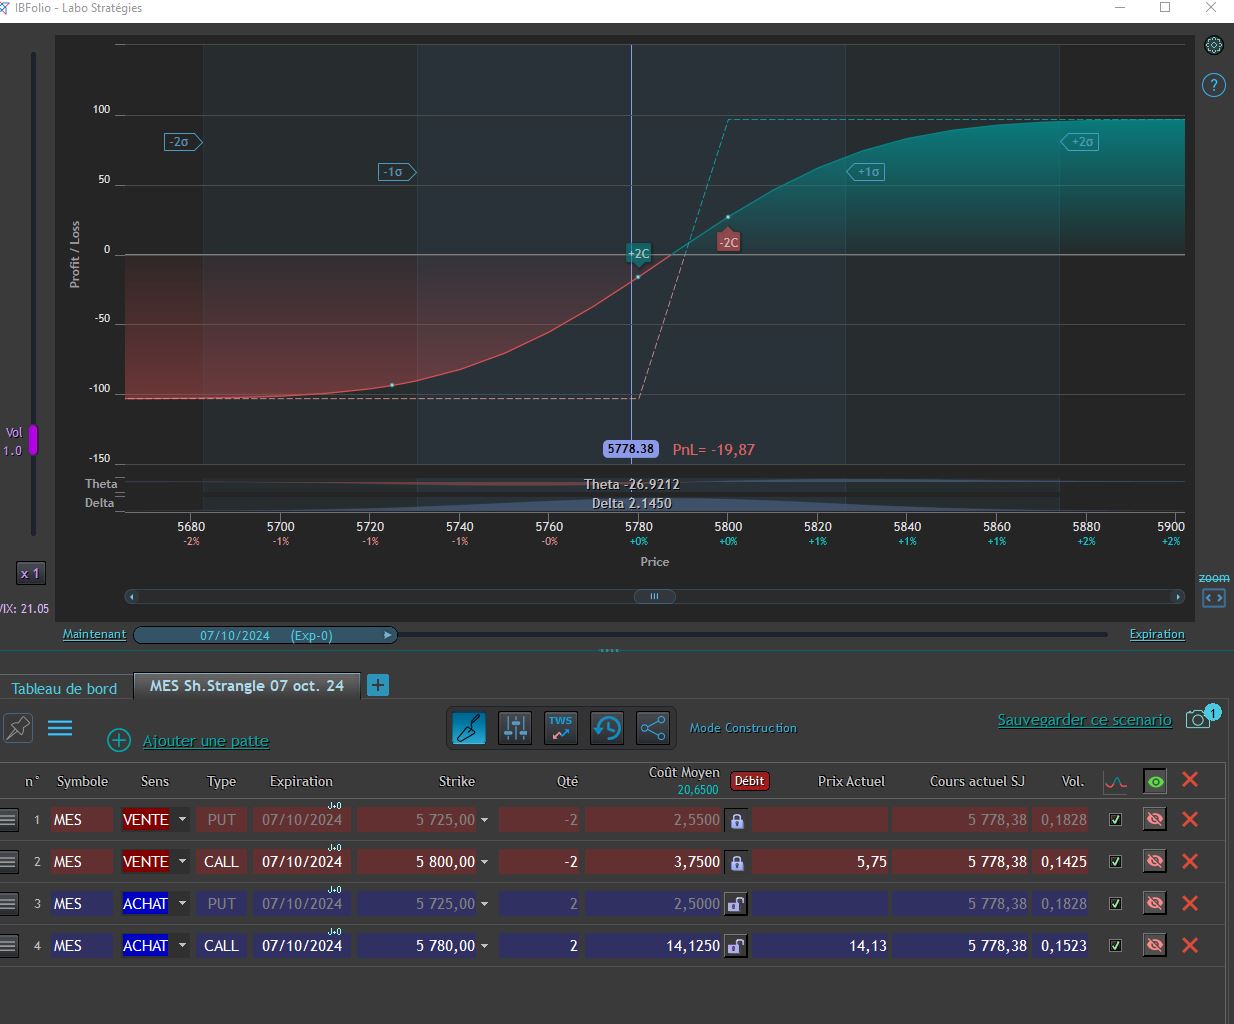Open Sens dropdown for leg 3 ACHAT
The image size is (1234, 1024).
pyautogui.click(x=182, y=904)
